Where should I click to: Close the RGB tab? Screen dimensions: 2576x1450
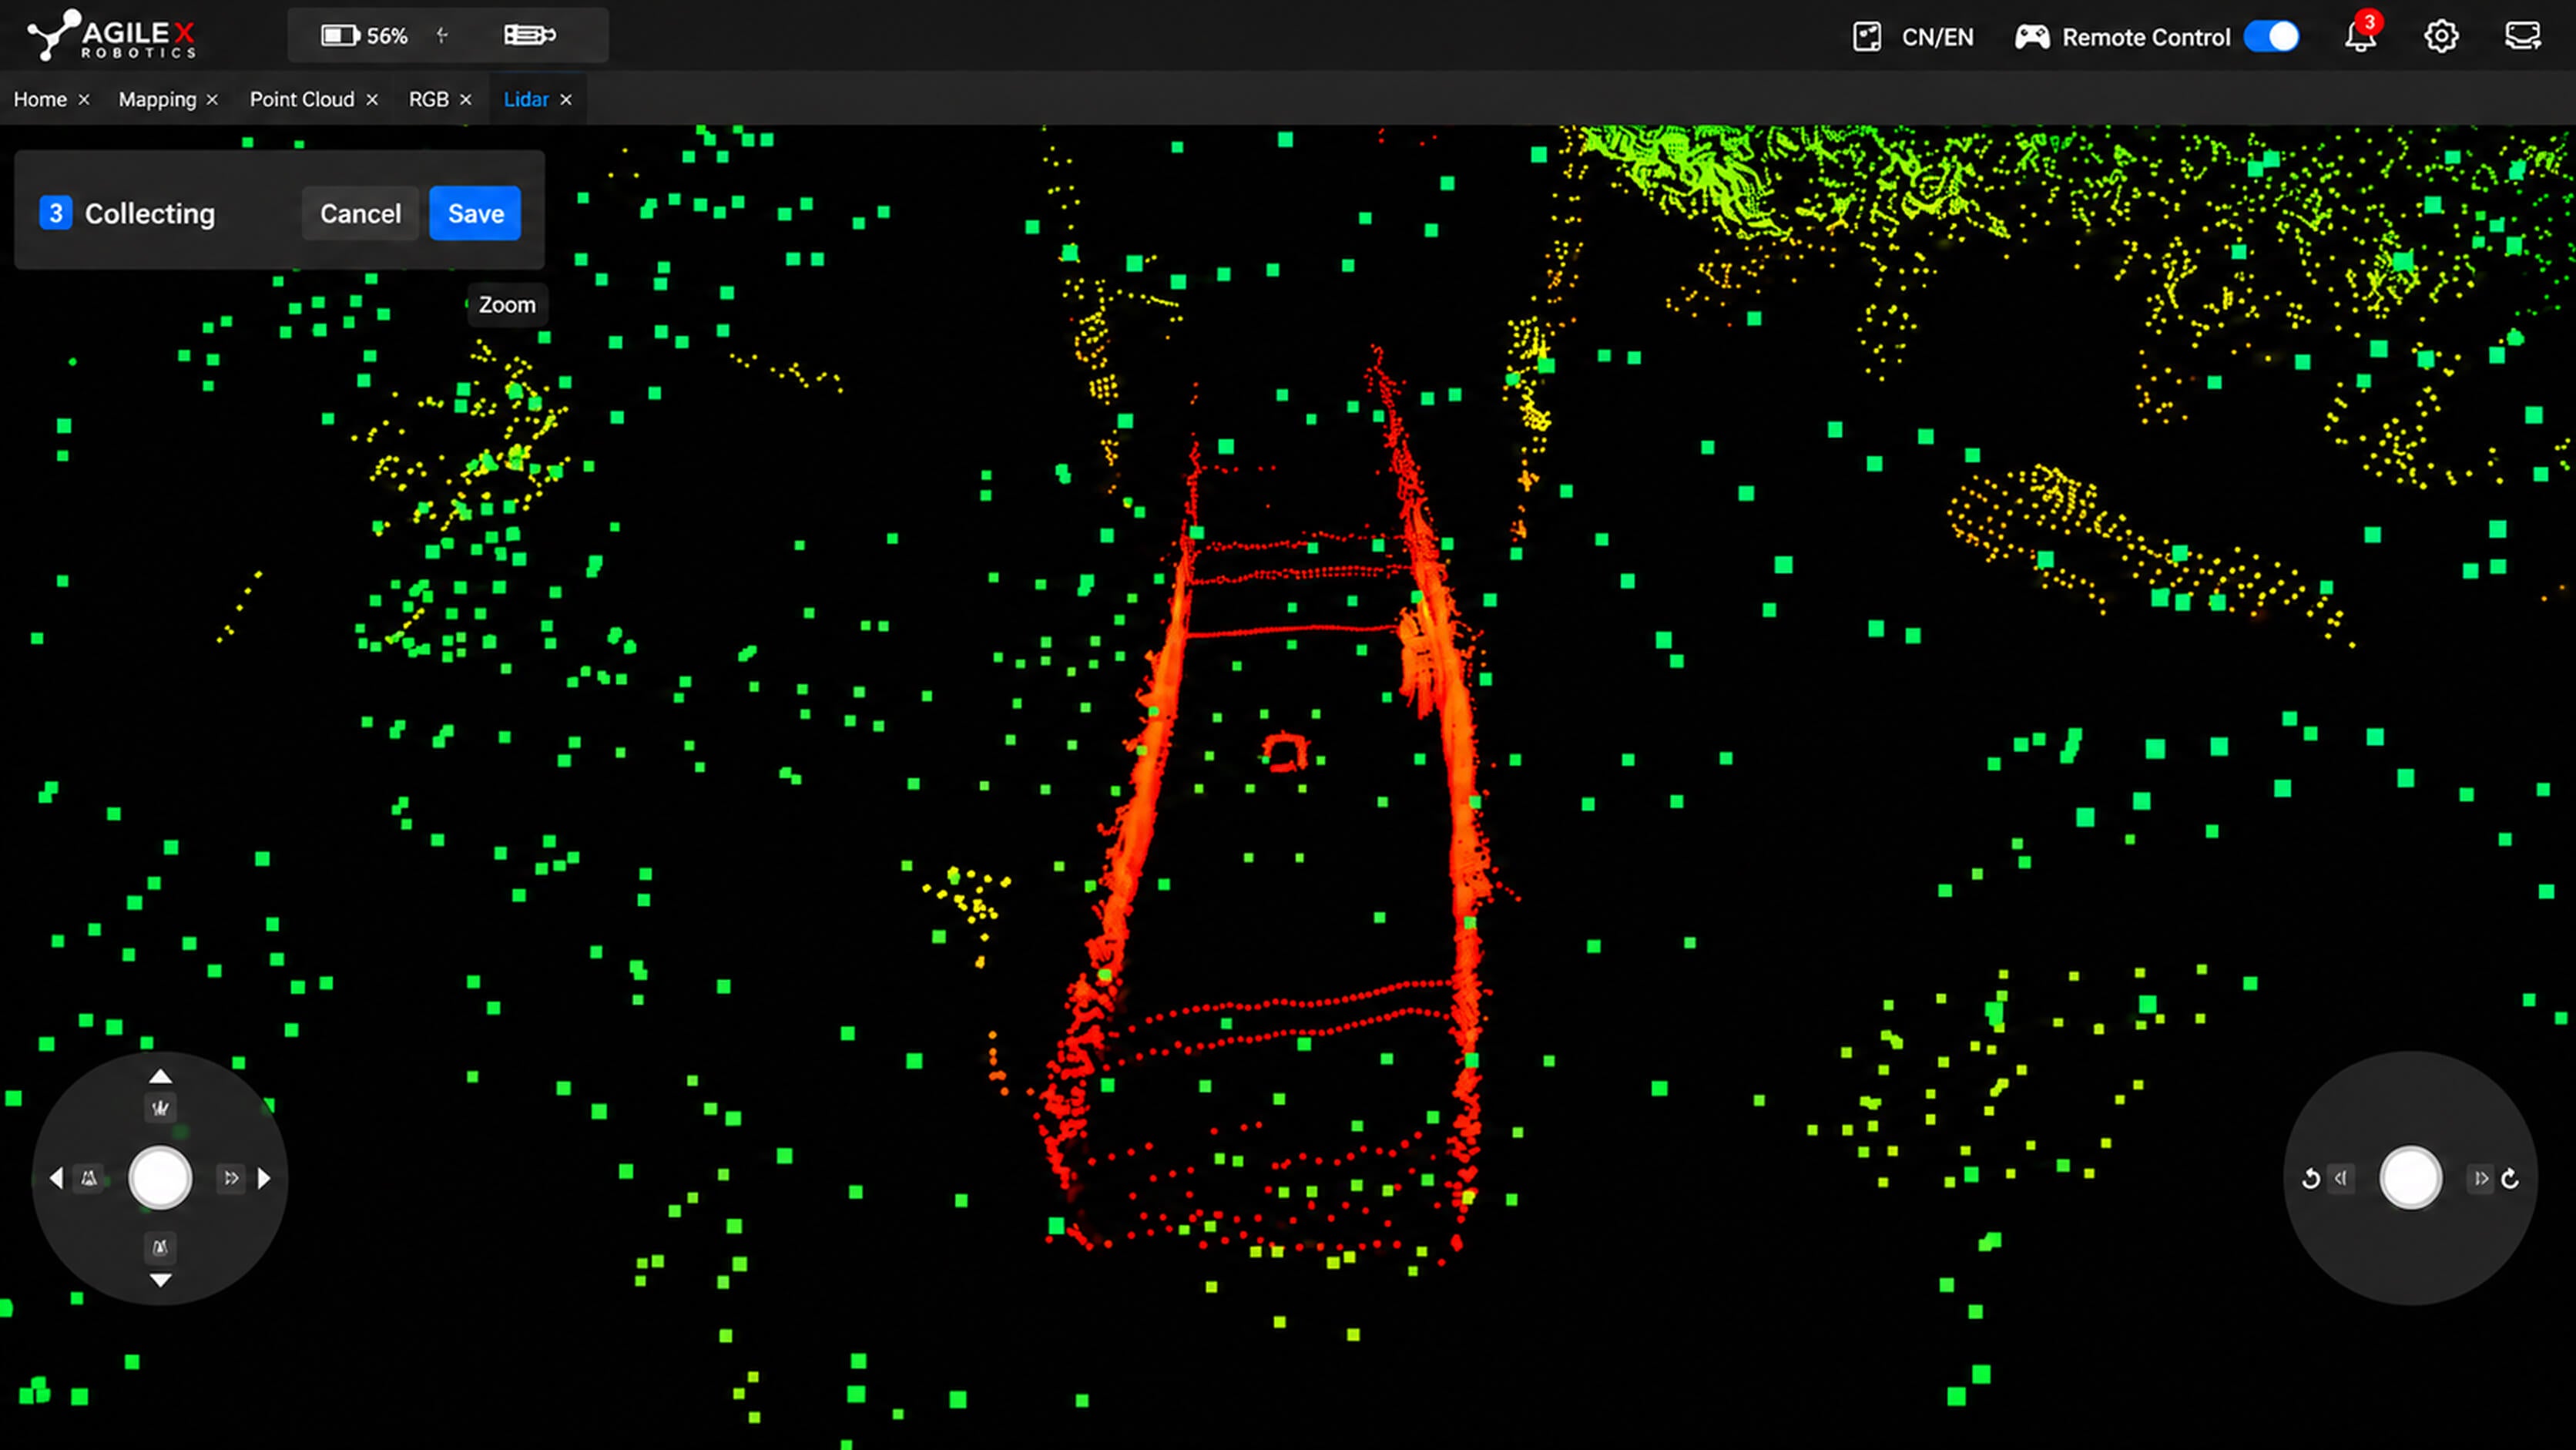point(465,99)
